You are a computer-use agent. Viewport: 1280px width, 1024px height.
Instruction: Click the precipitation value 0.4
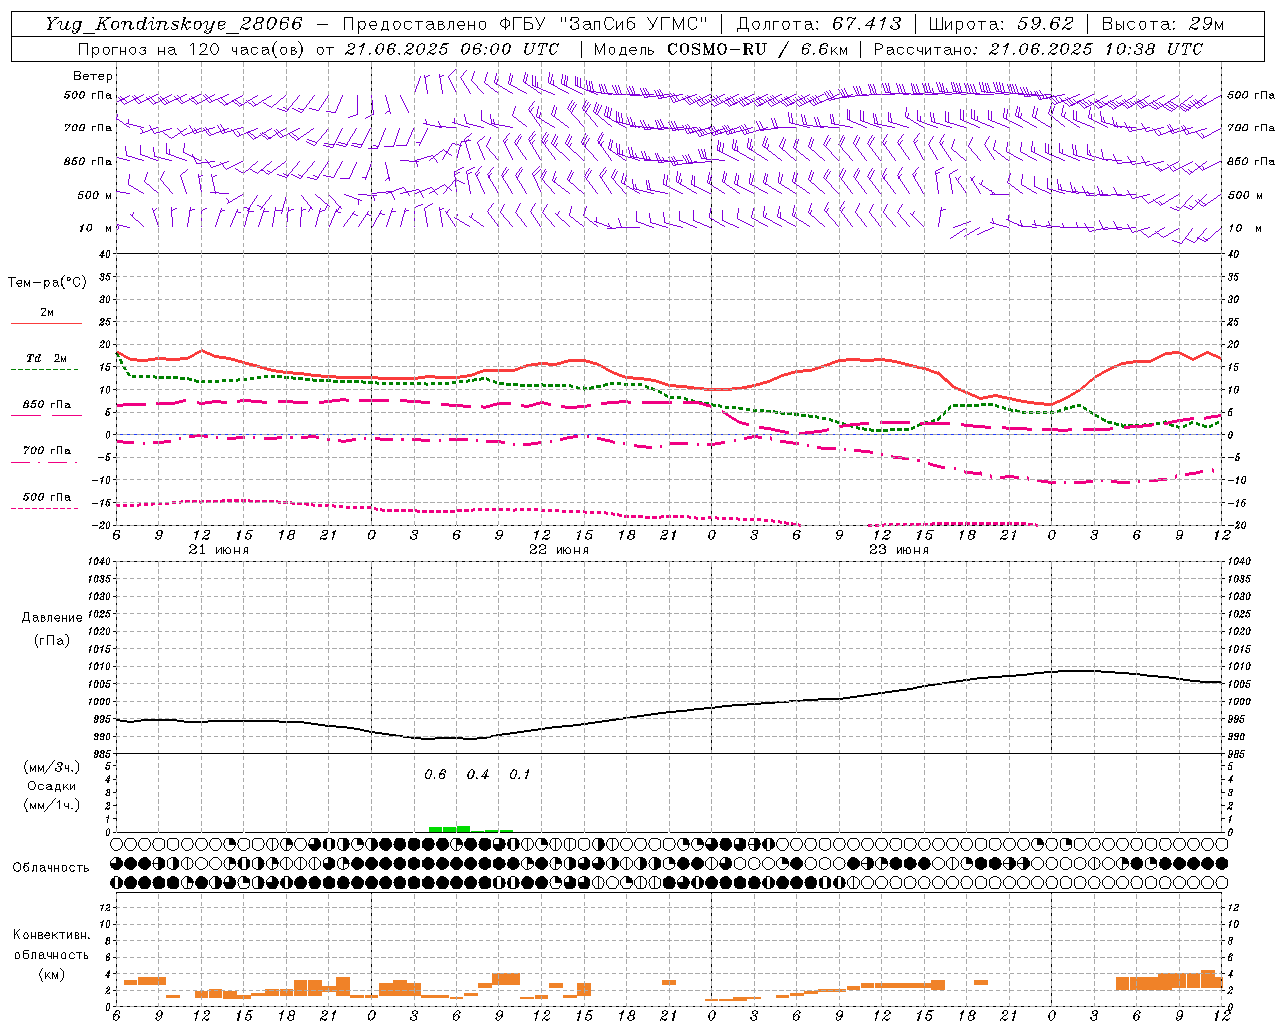[x=478, y=774]
